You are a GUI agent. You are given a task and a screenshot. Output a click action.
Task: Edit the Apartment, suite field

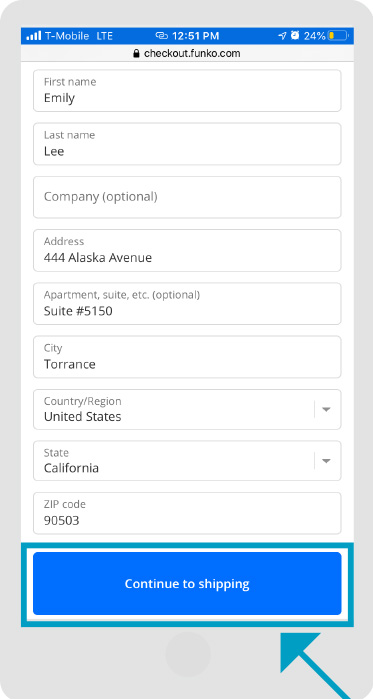click(187, 304)
